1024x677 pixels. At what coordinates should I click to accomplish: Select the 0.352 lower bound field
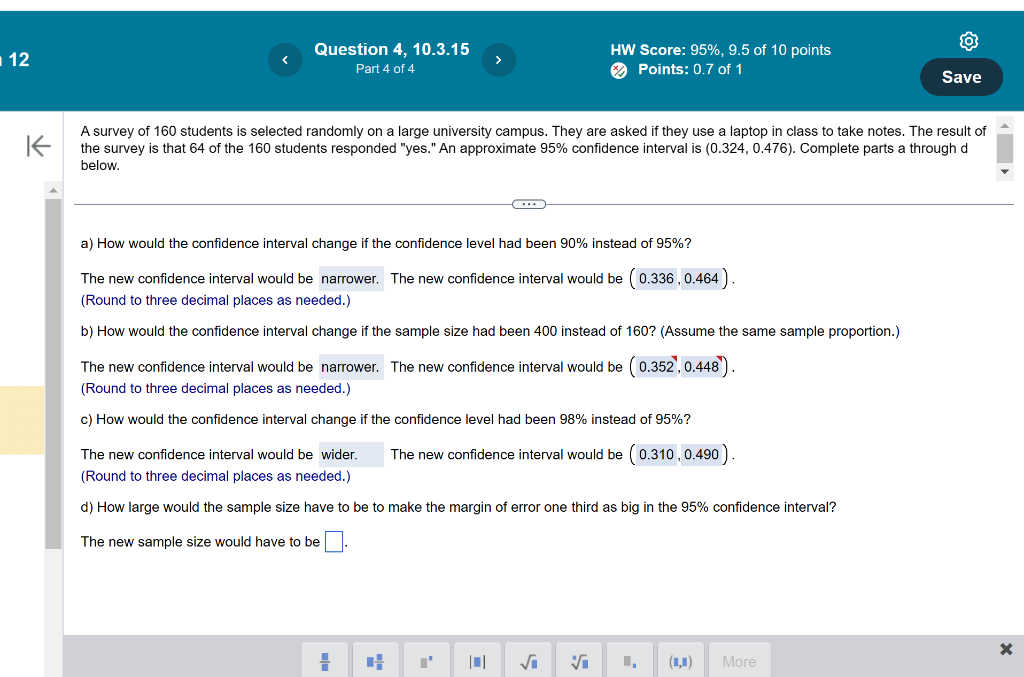(656, 367)
